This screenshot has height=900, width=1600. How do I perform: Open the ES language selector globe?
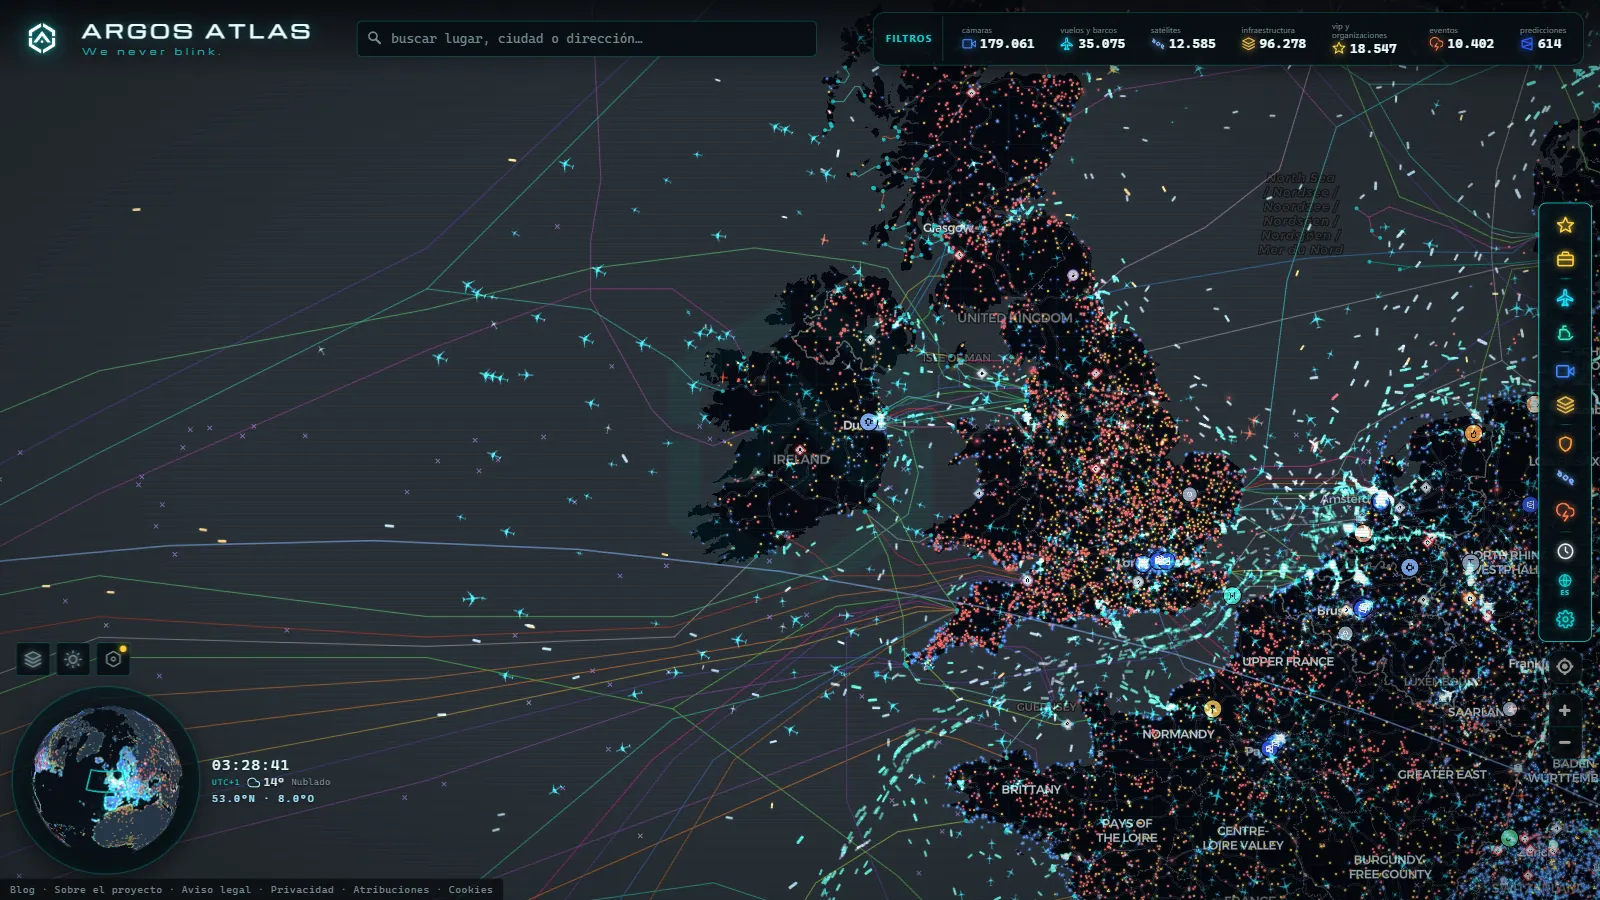[x=1565, y=585]
